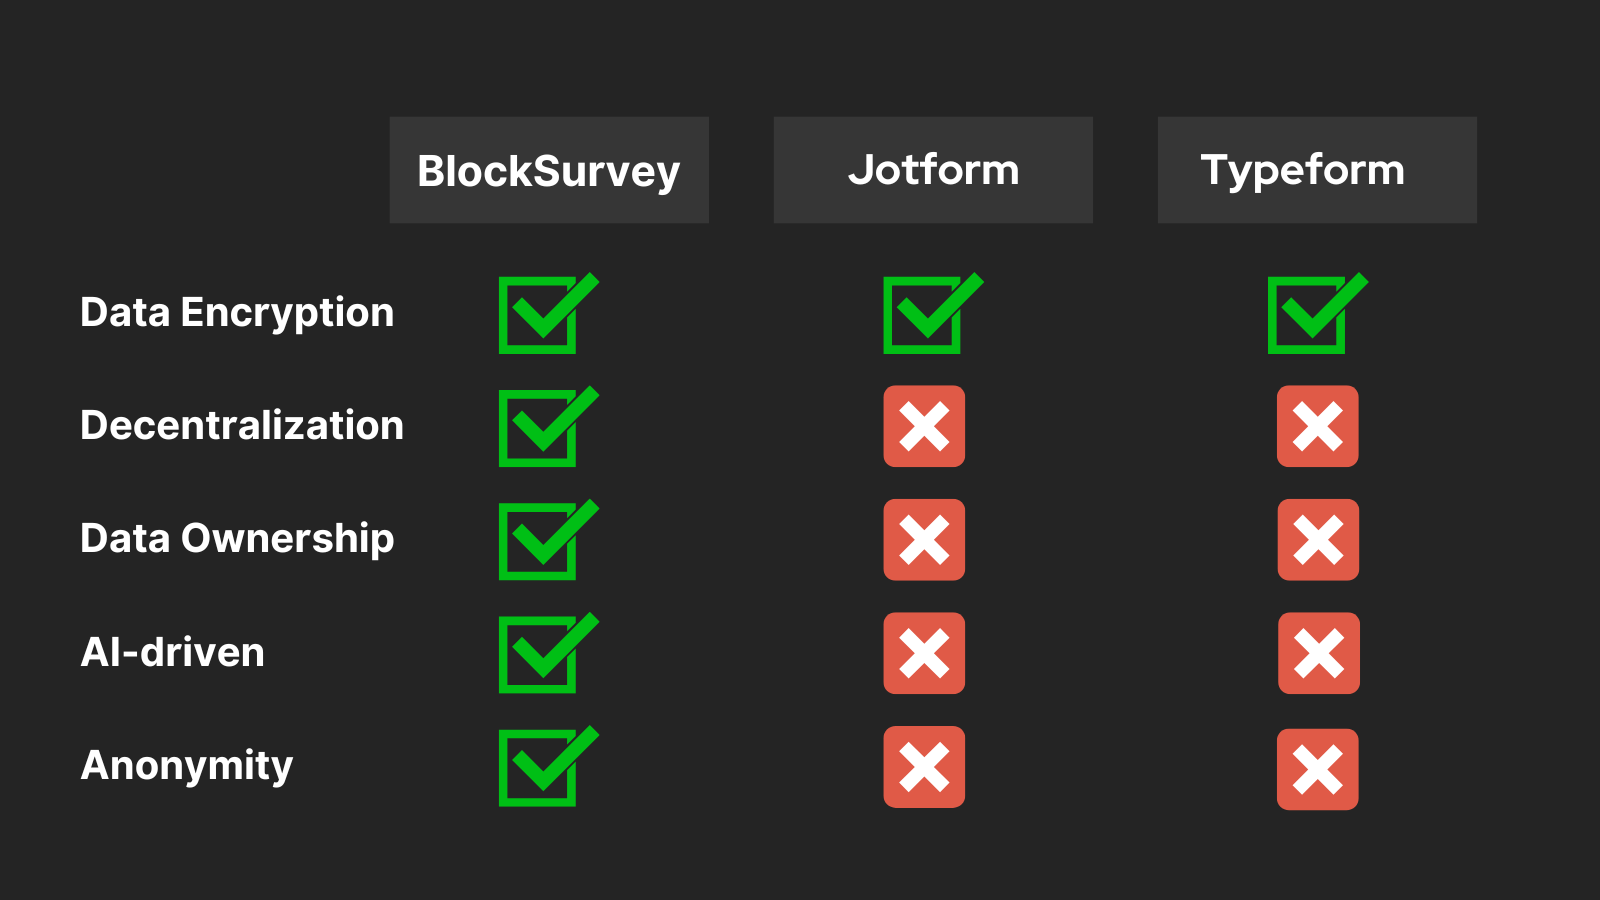Click the Typeform Data Encryption green checkmark

click(1317, 313)
